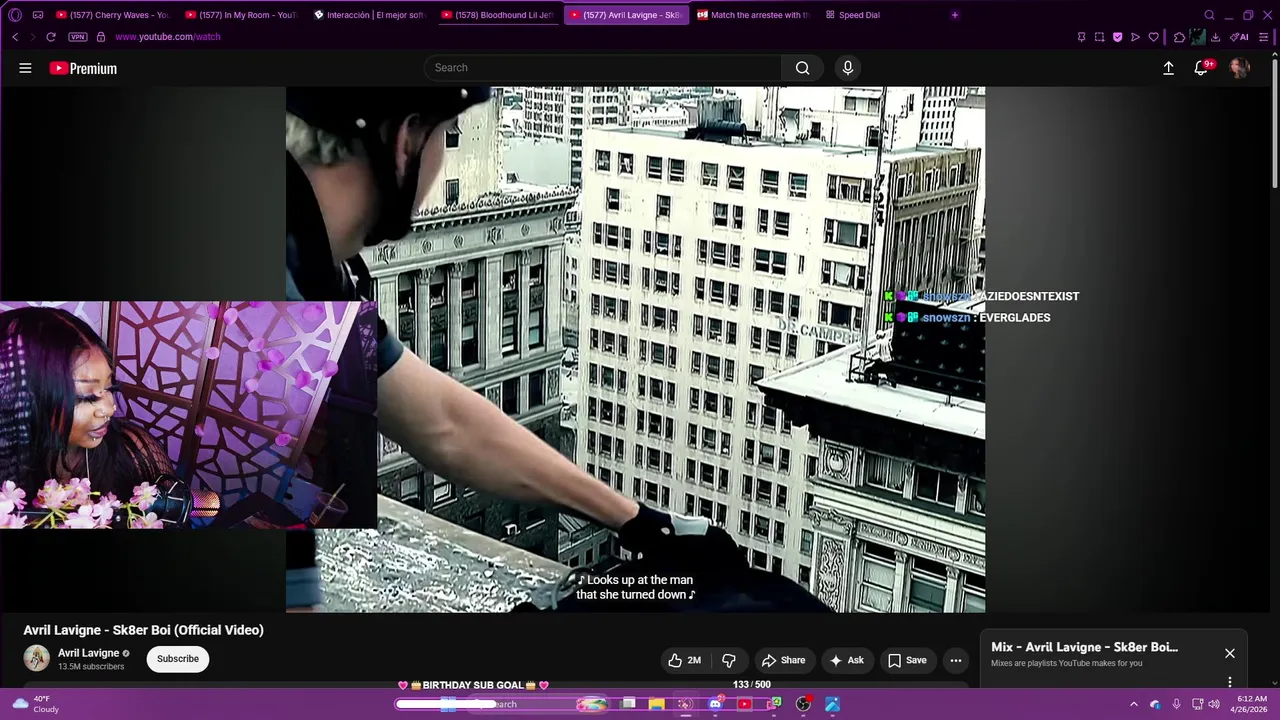Open YouTube notifications bell
Image resolution: width=1280 pixels, height=720 pixels.
(1202, 68)
